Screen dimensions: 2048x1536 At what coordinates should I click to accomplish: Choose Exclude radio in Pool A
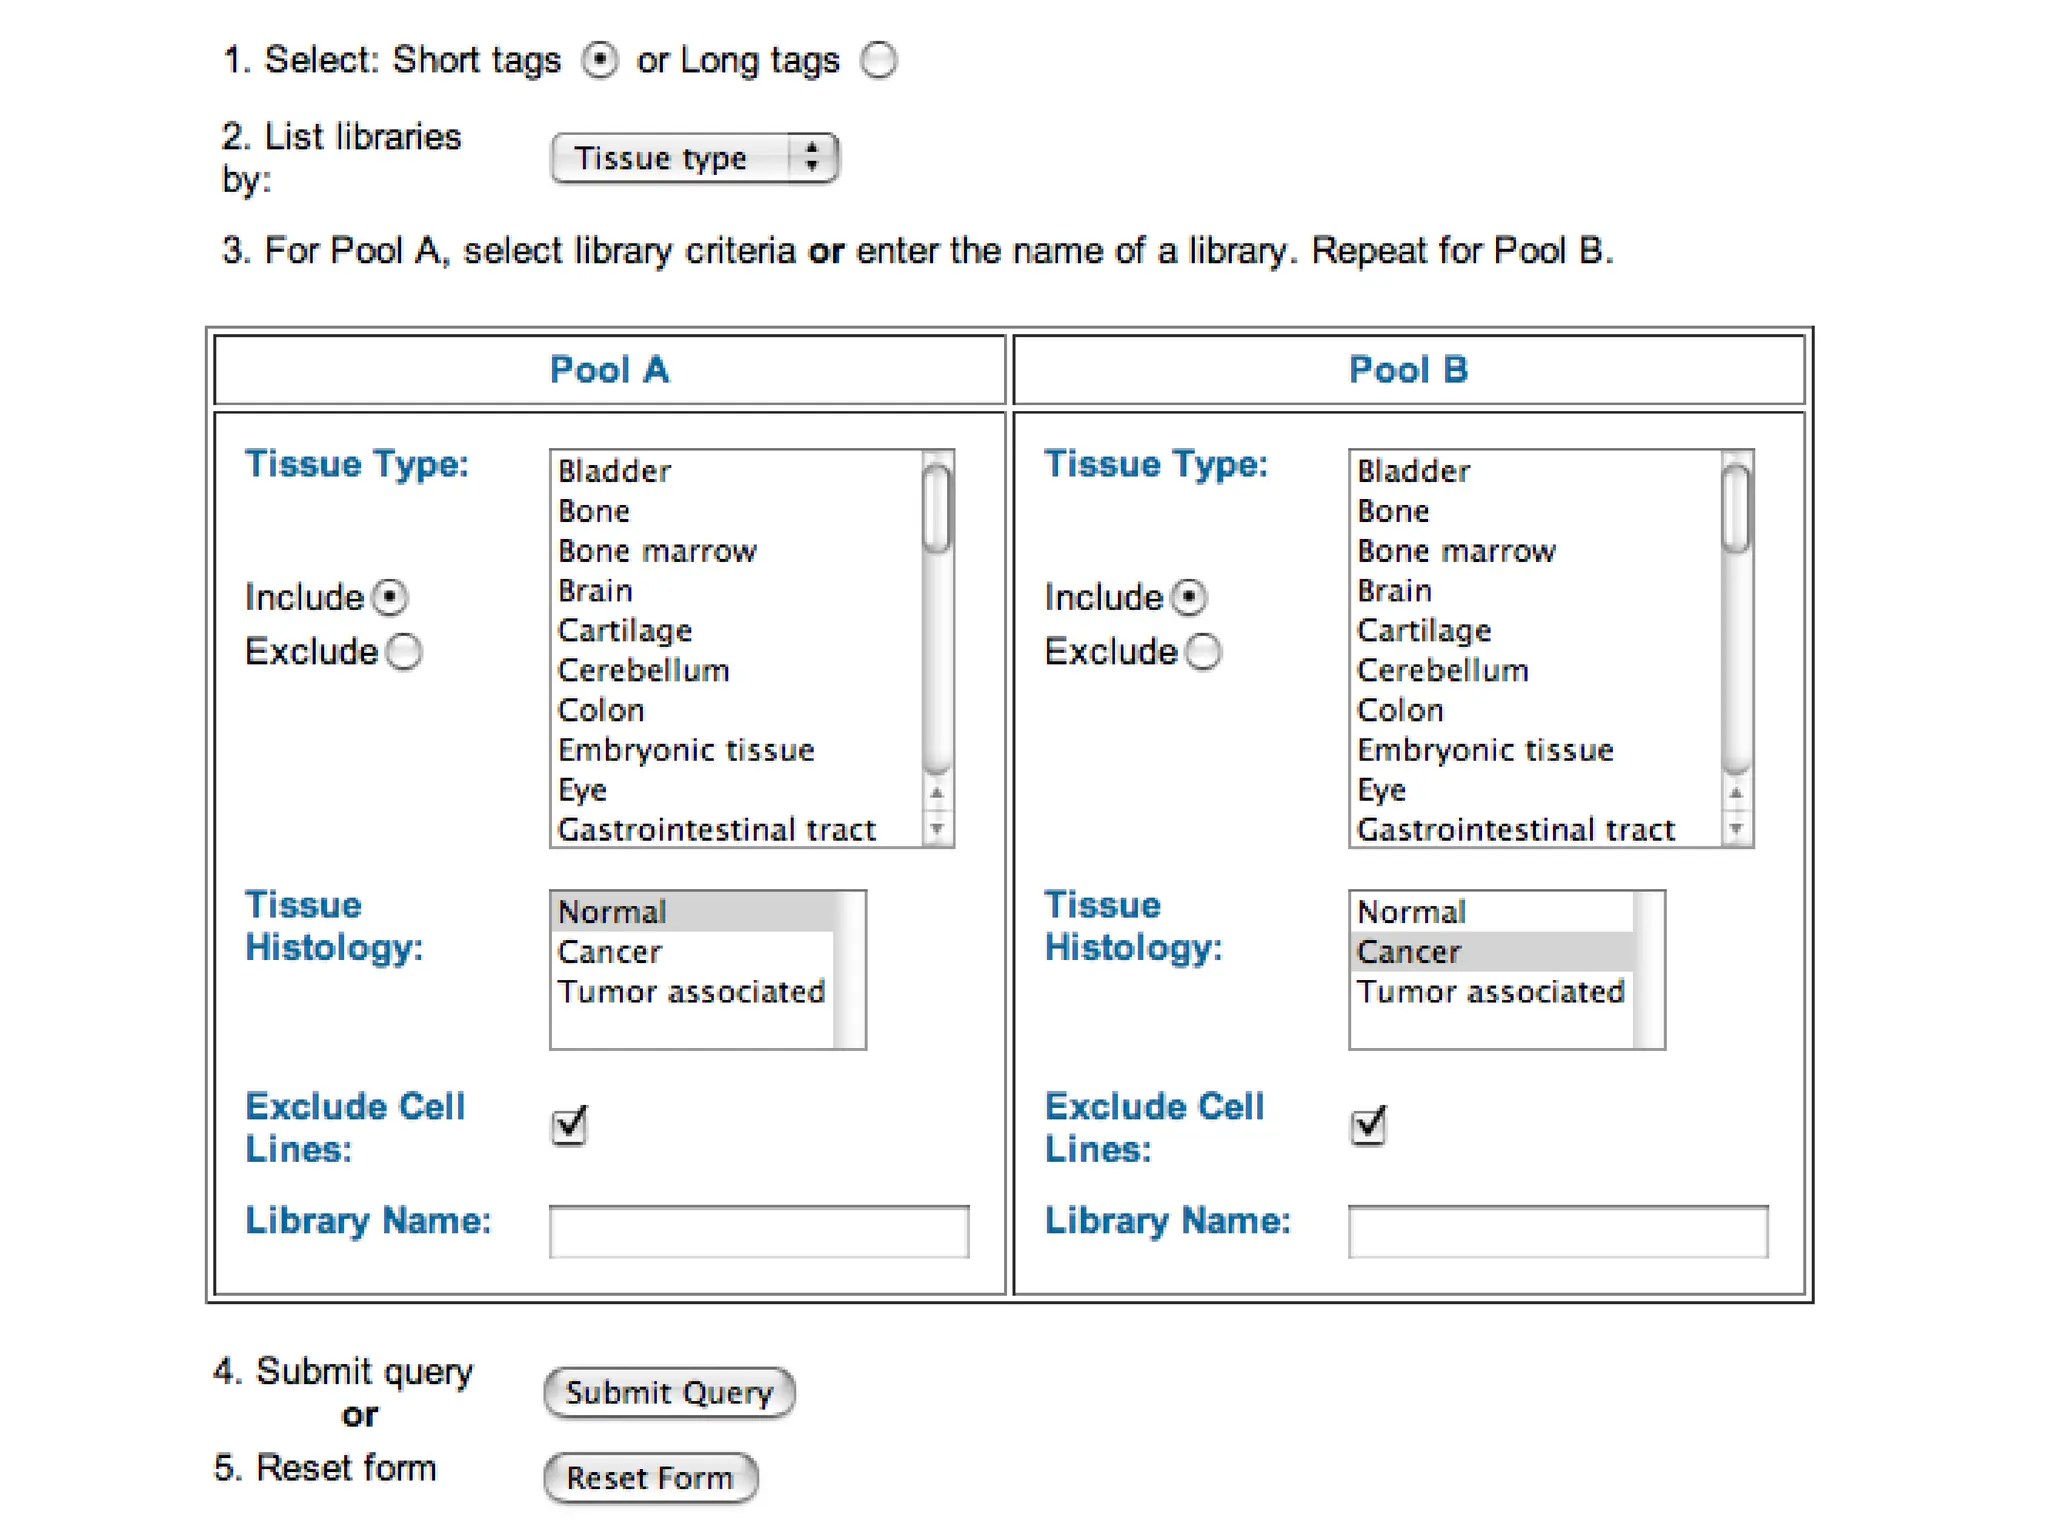404,652
